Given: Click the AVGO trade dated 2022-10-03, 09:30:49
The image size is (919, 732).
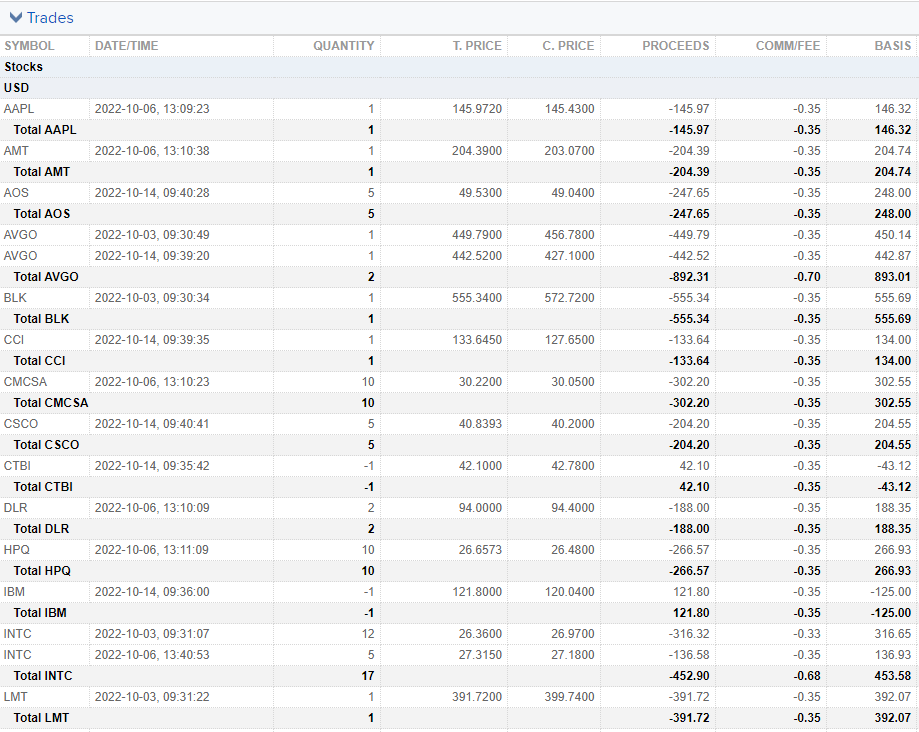Looking at the screenshot, I should (152, 235).
